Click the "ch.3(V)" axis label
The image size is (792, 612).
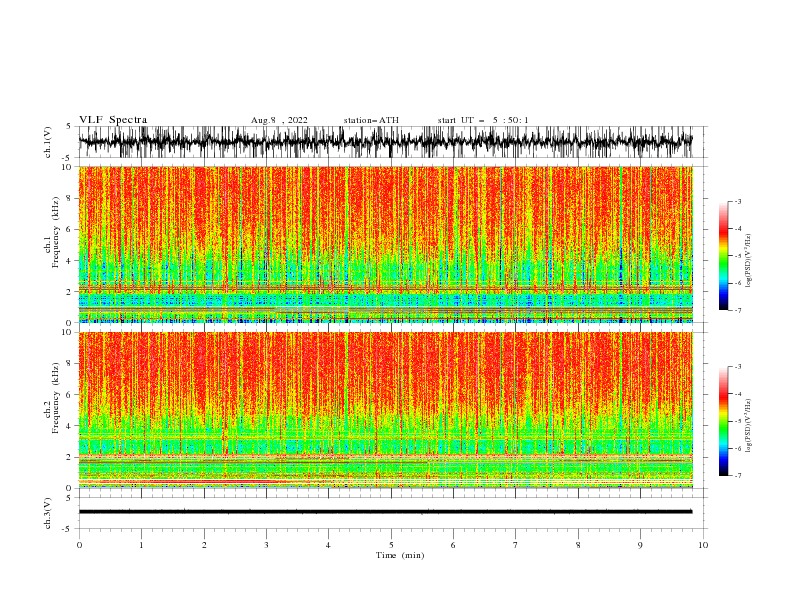coord(48,513)
